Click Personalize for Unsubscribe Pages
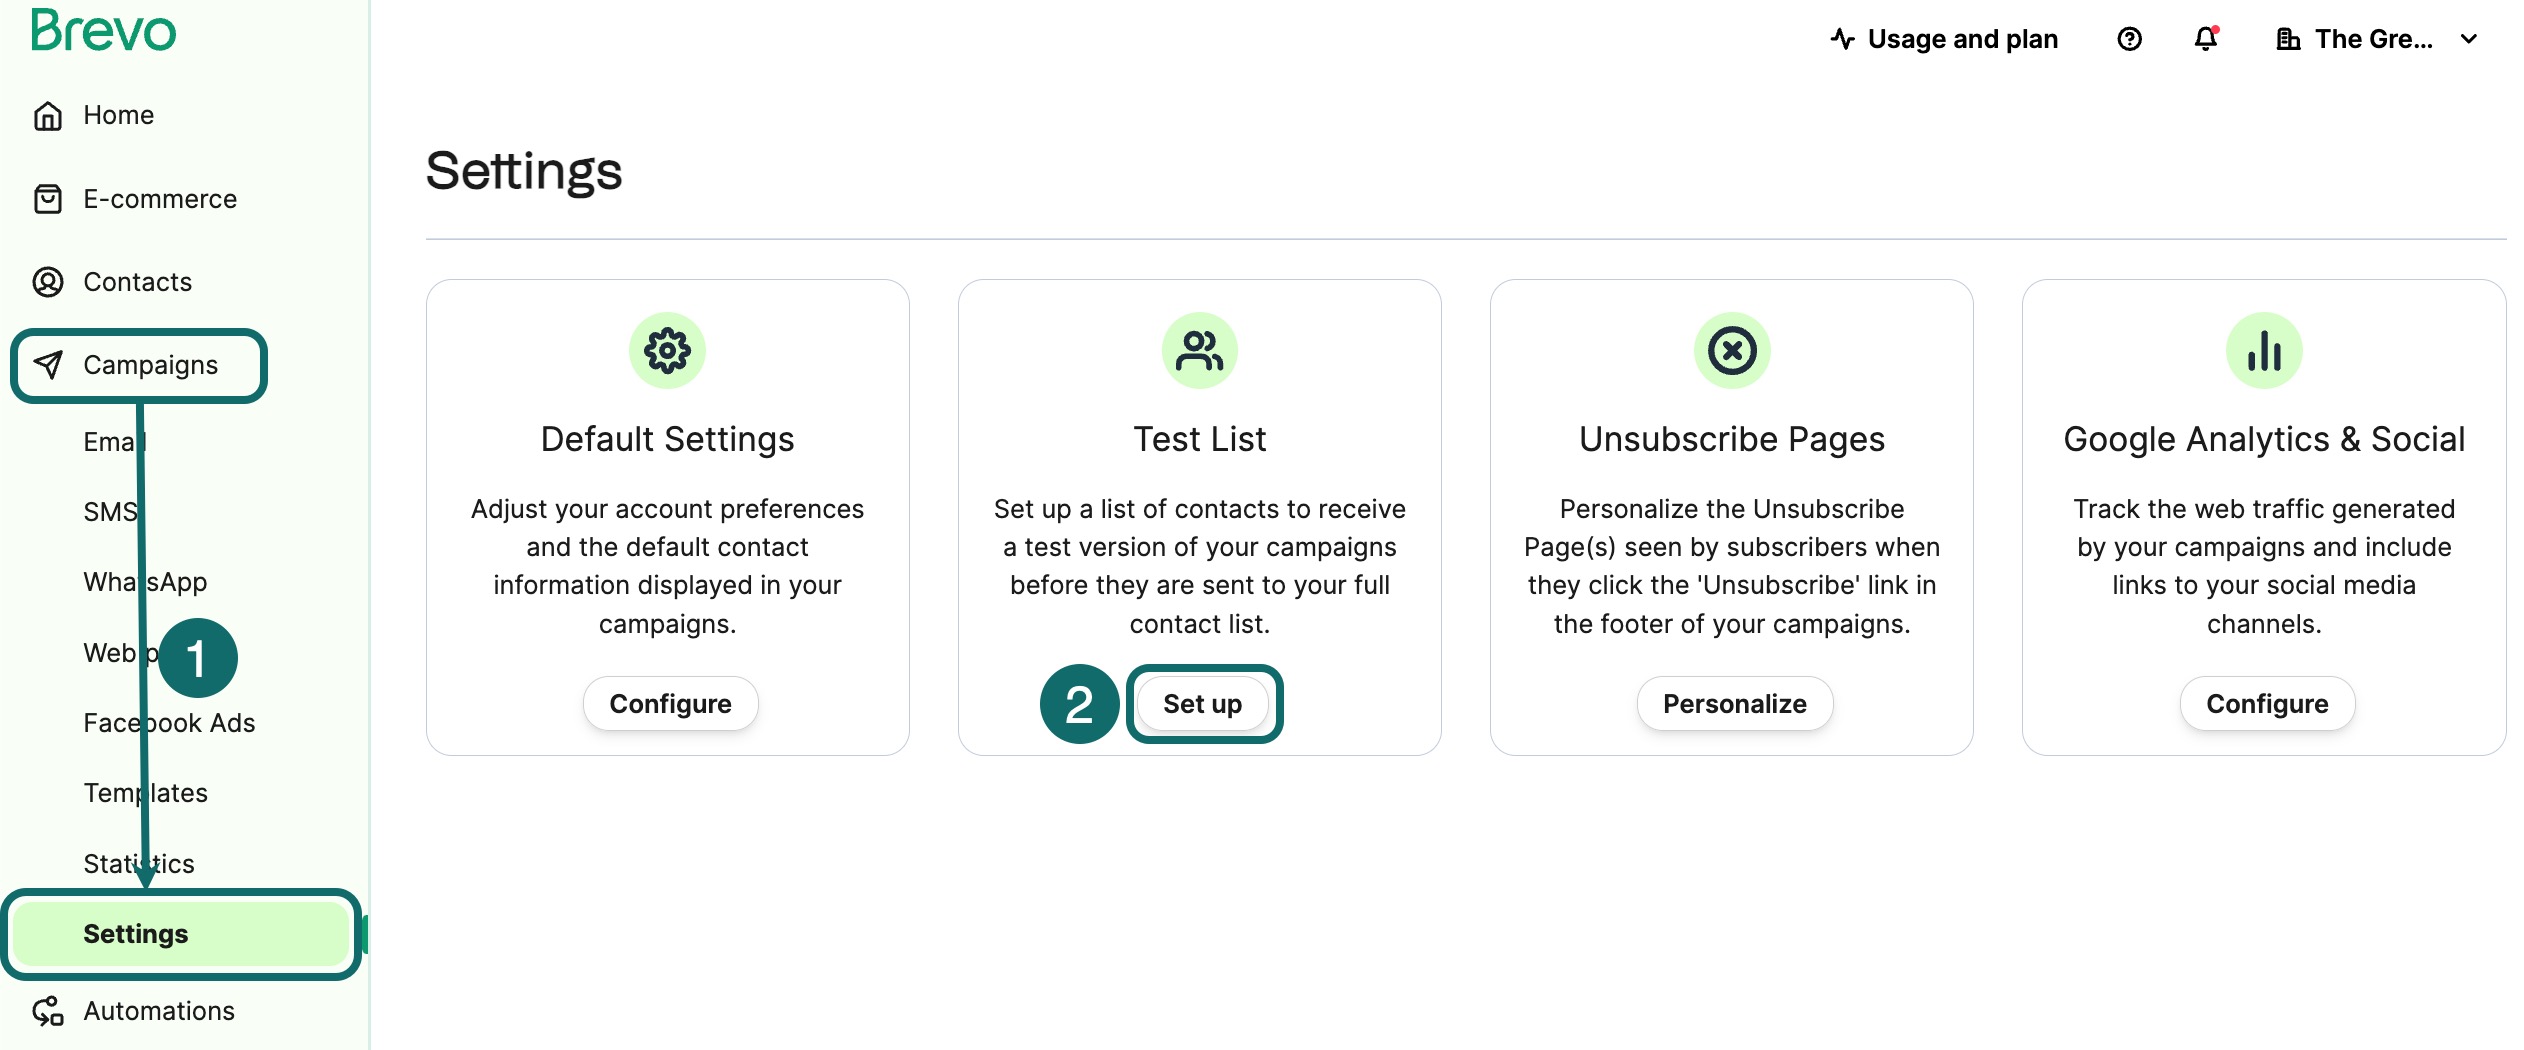The width and height of the screenshot is (2524, 1050). [x=1734, y=704]
